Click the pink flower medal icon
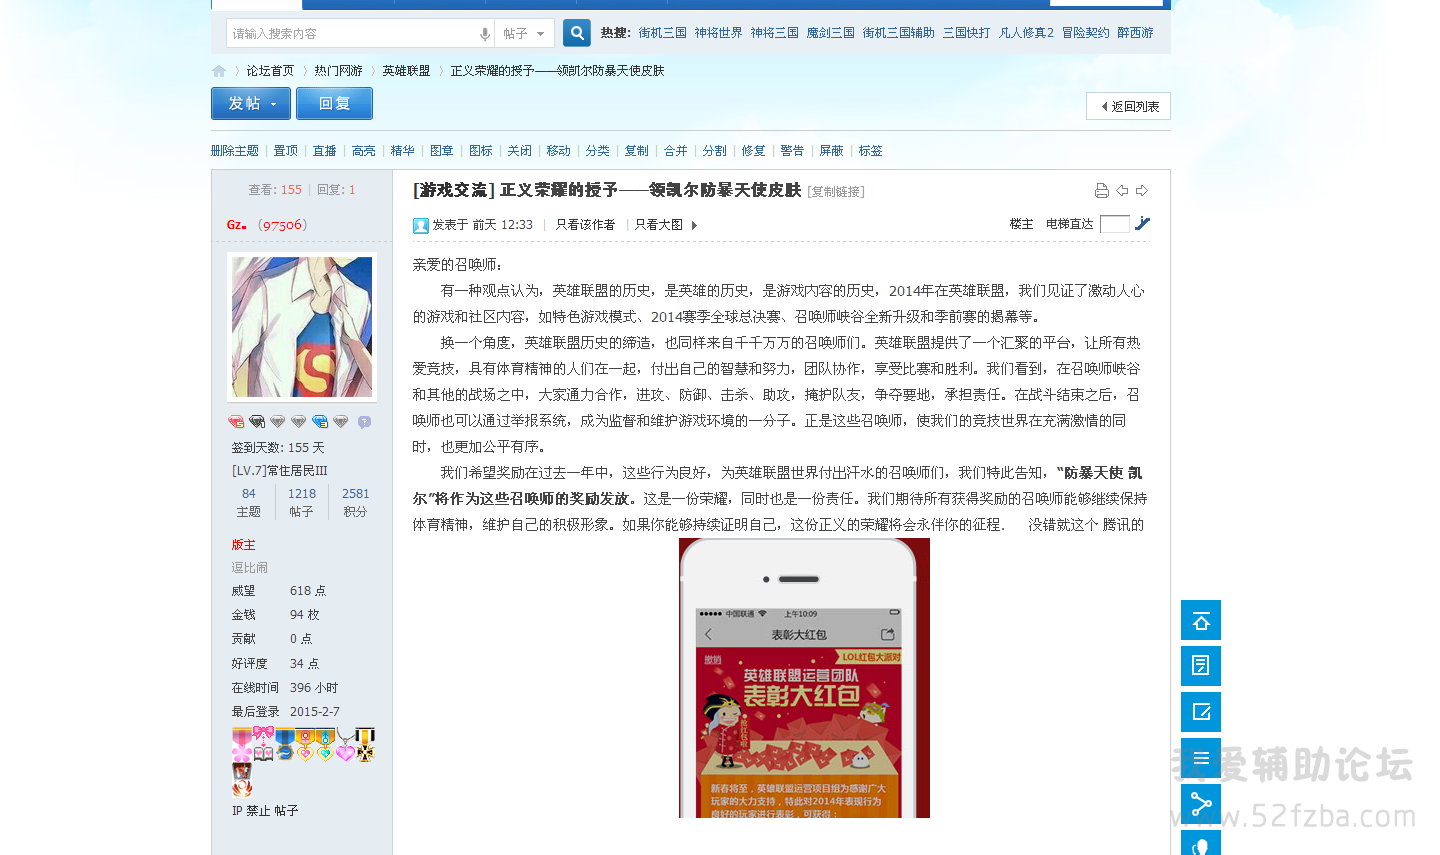The width and height of the screenshot is (1440, 855). click(242, 745)
